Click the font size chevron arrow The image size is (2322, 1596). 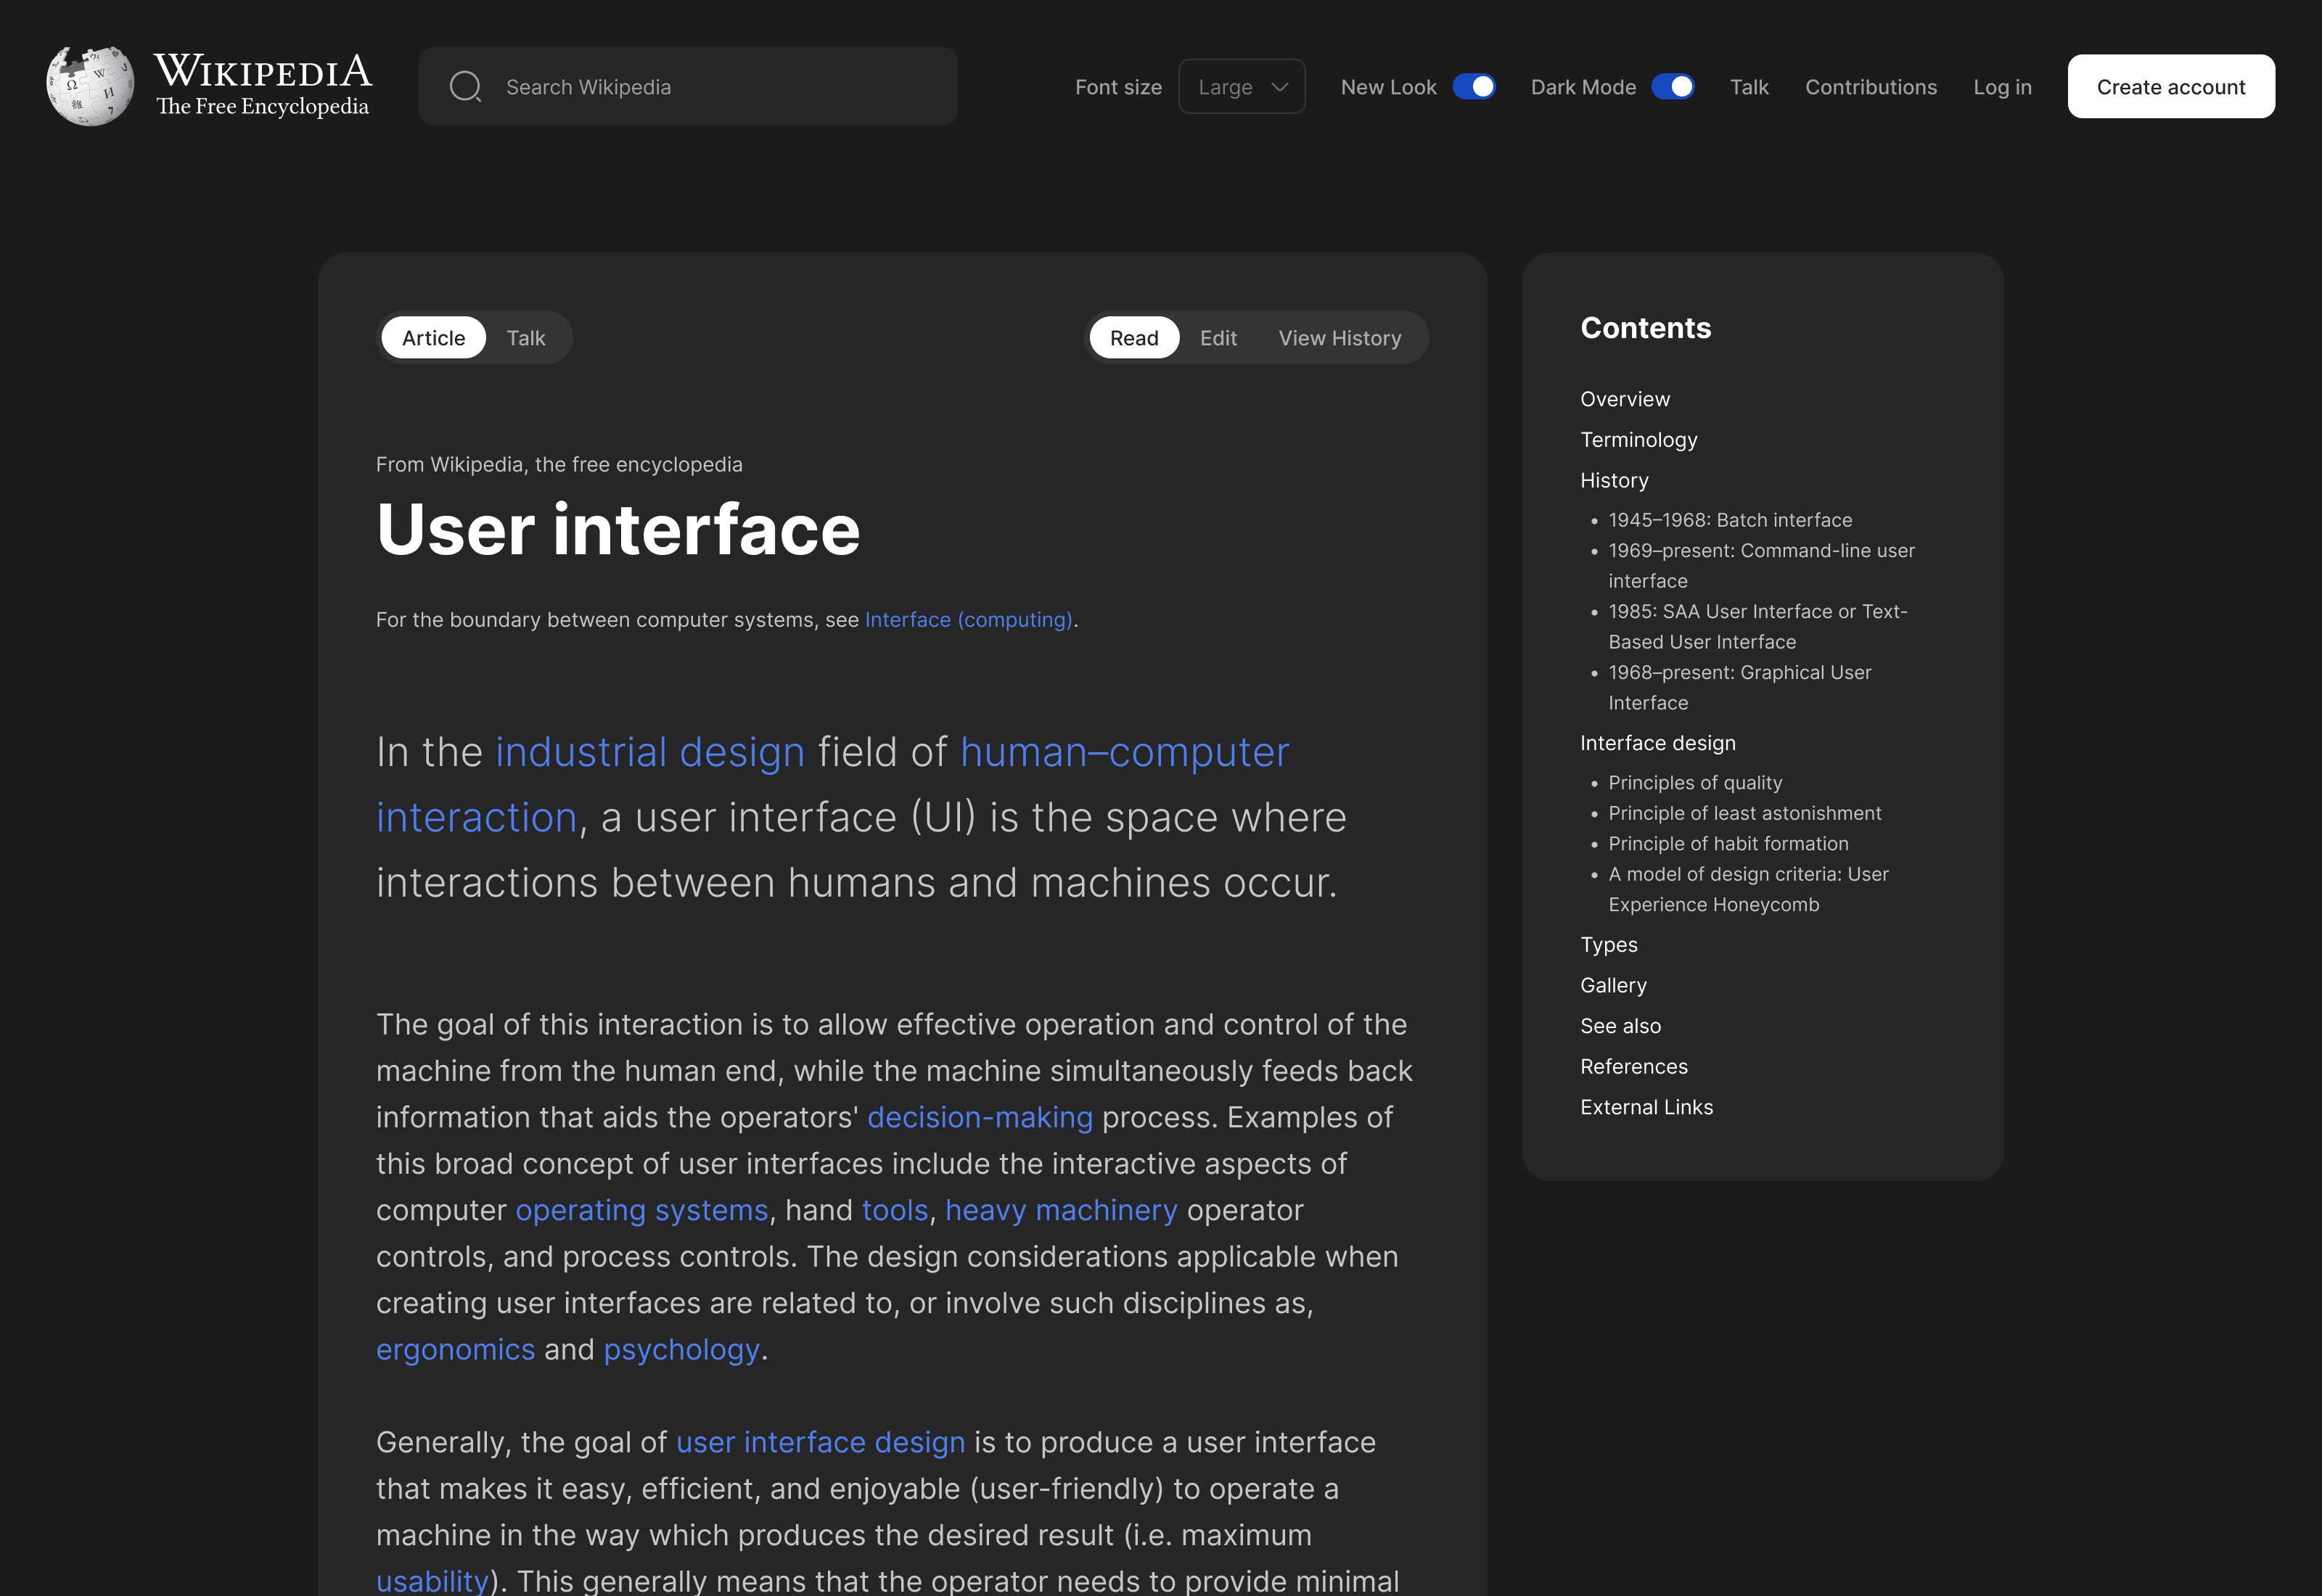click(x=1279, y=87)
